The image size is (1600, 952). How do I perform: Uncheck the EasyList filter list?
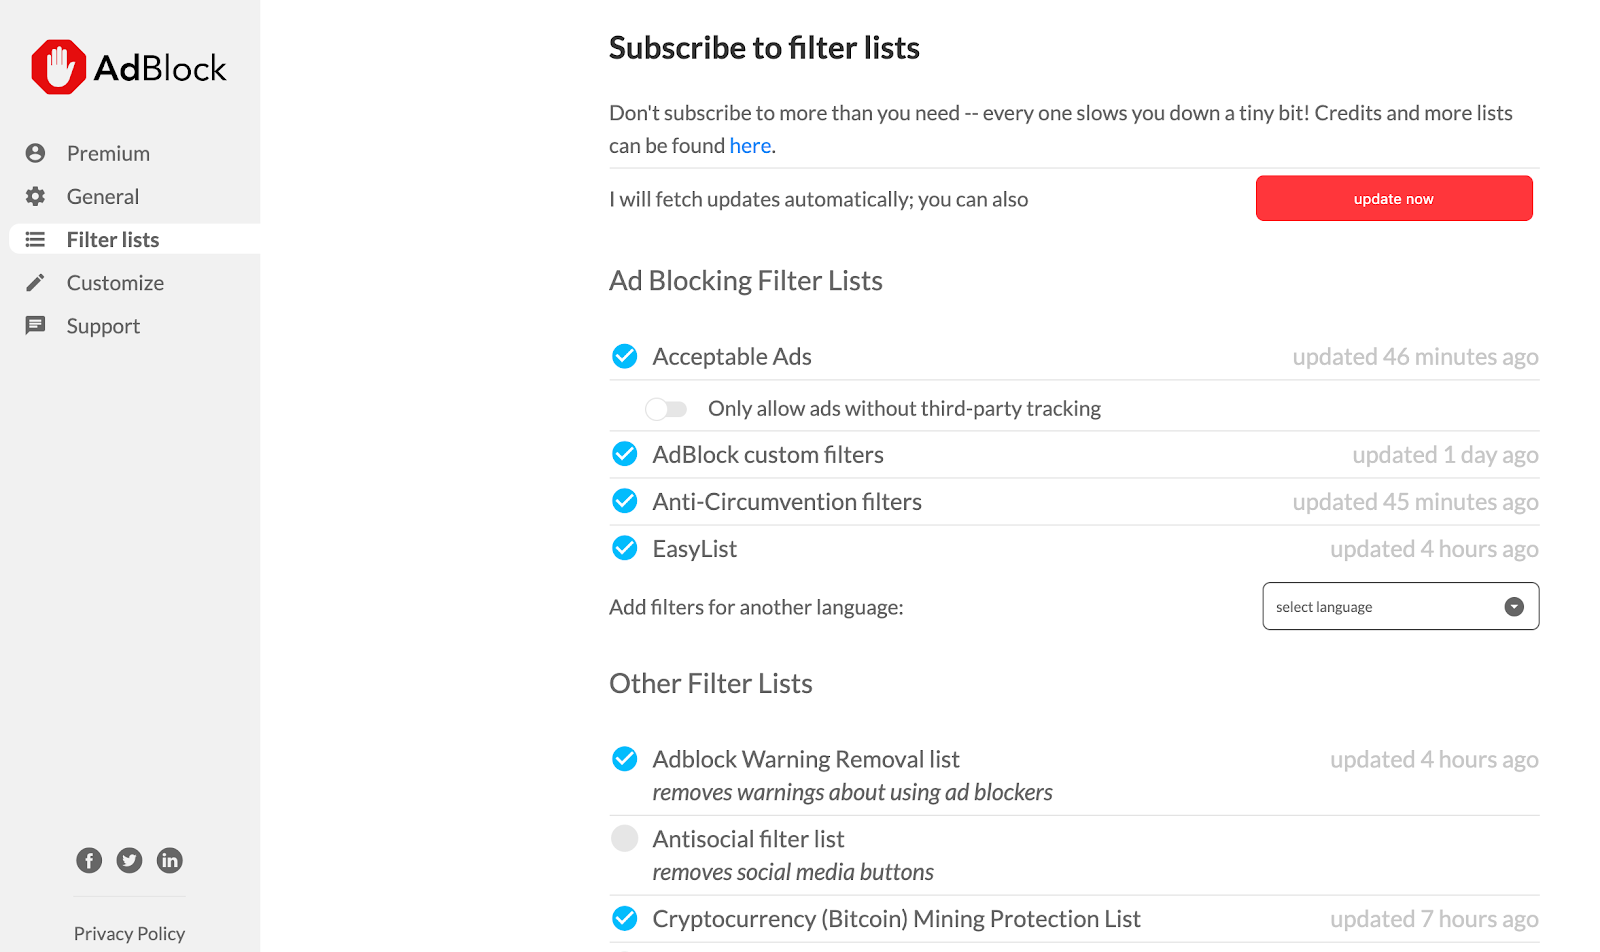click(x=625, y=548)
